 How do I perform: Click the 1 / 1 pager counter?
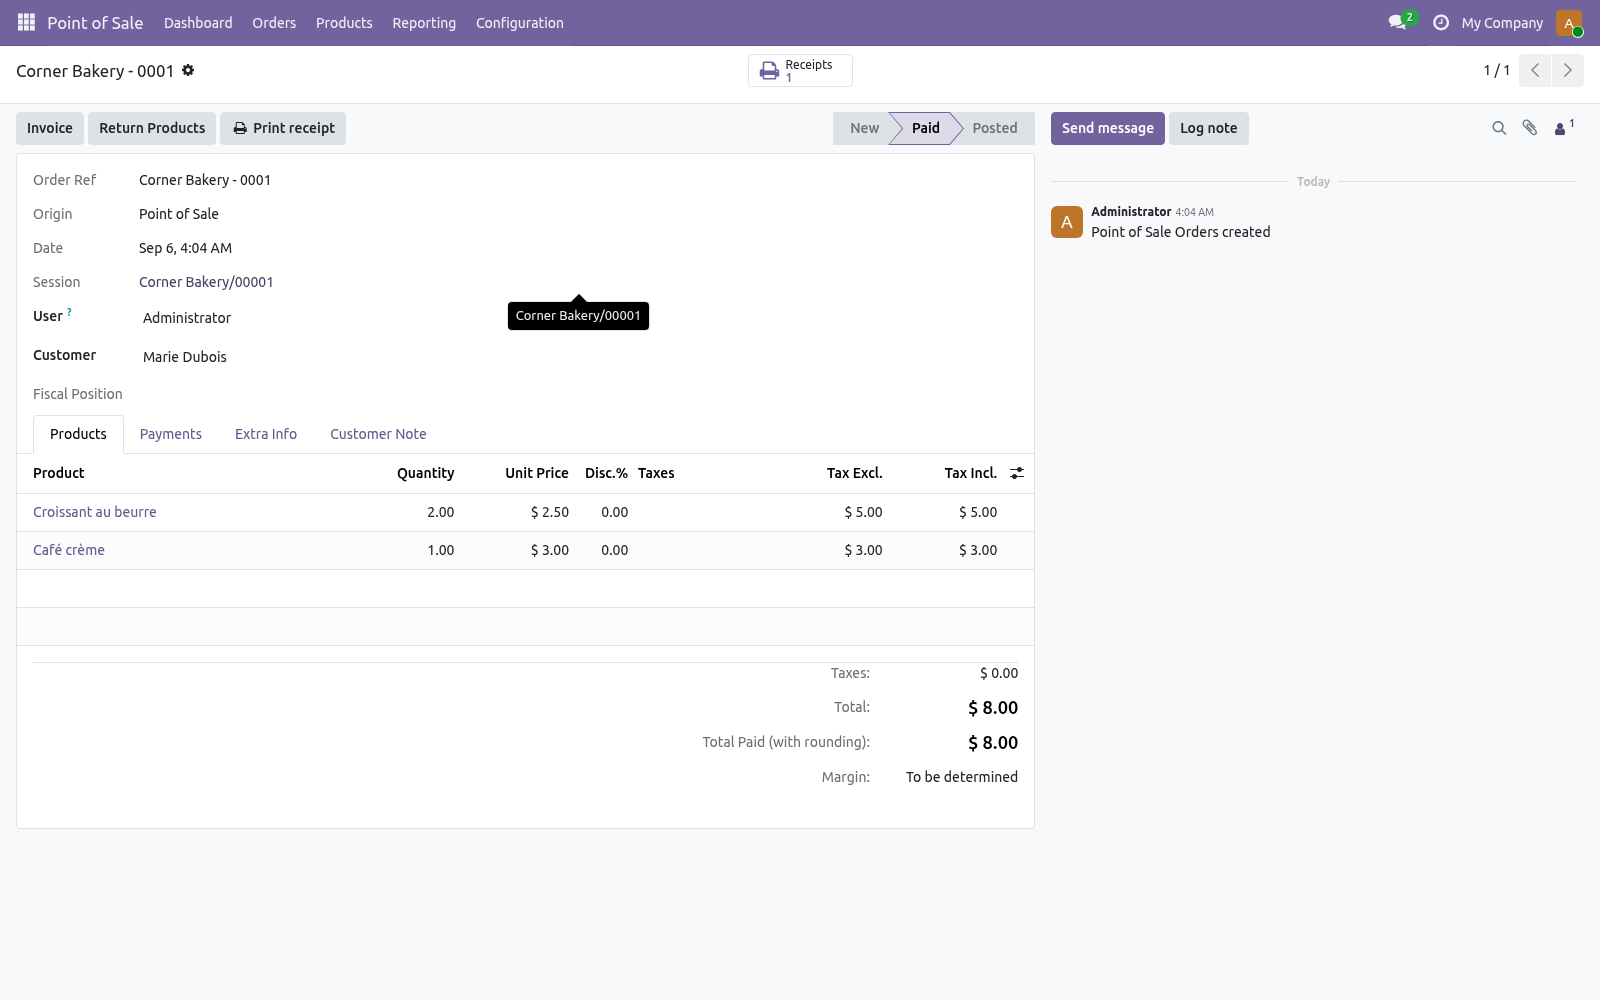pyautogui.click(x=1496, y=70)
